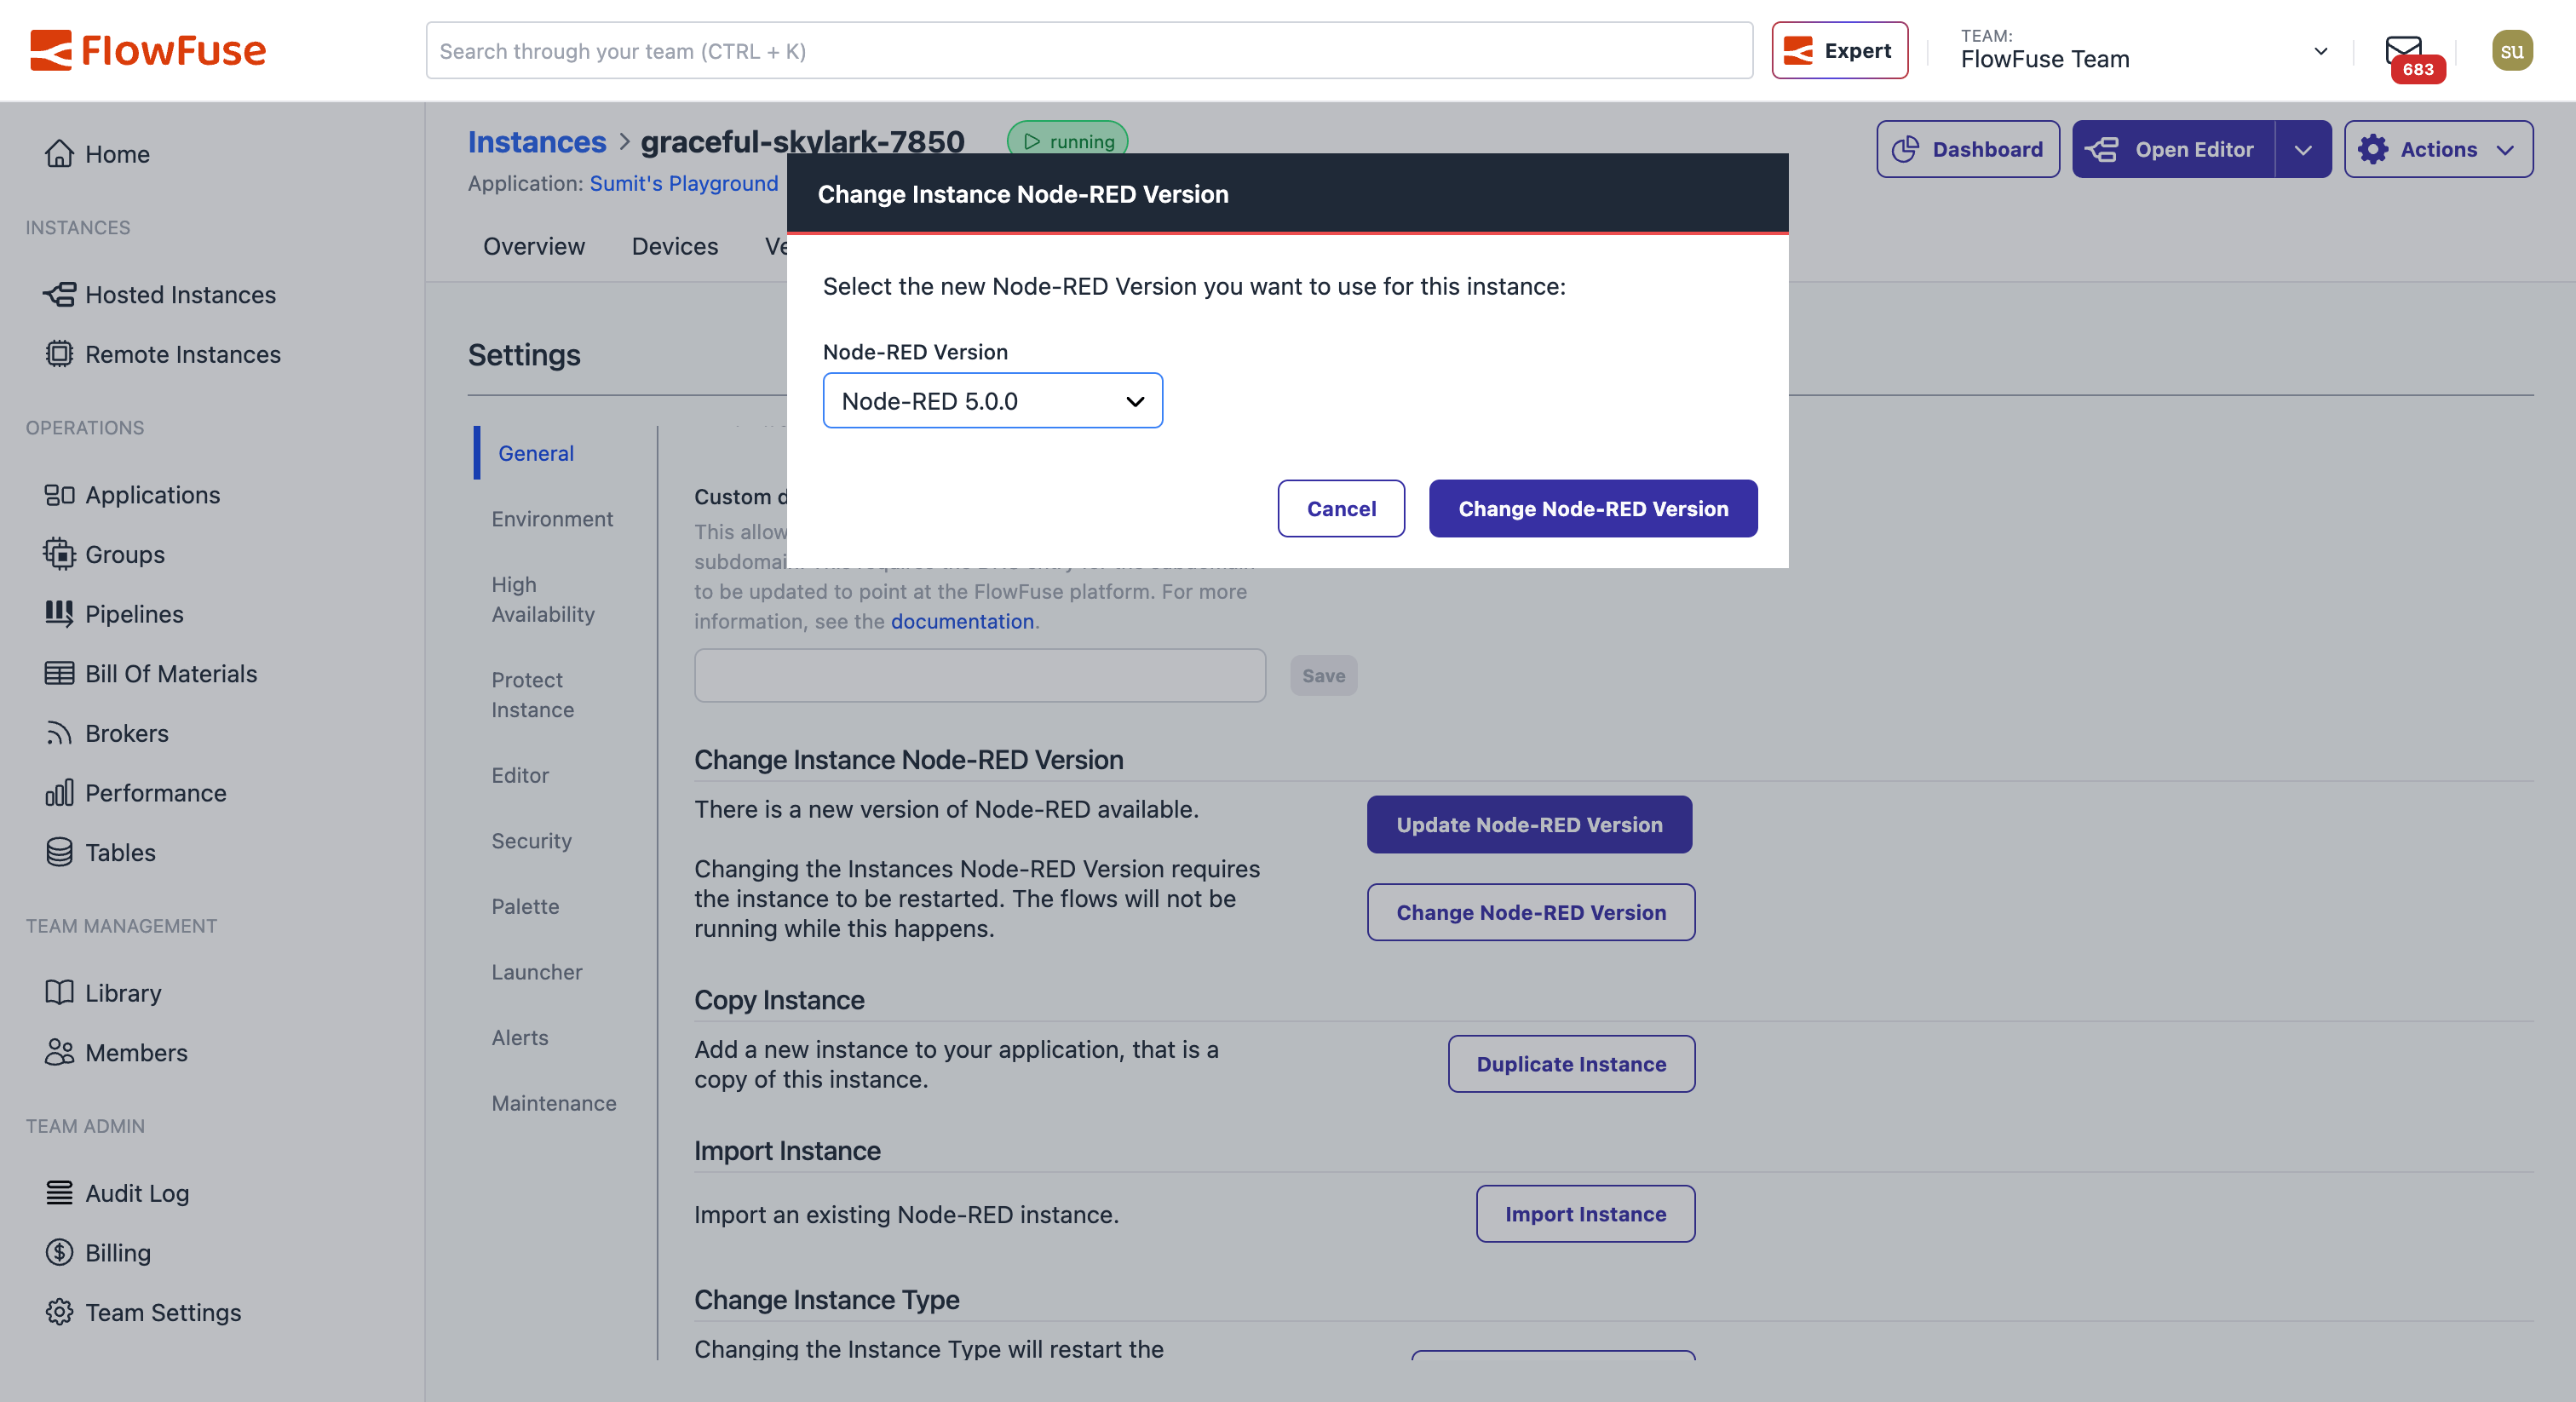The width and height of the screenshot is (2576, 1402).
Task: Open Audit Log list icon
Action: pos(59,1192)
